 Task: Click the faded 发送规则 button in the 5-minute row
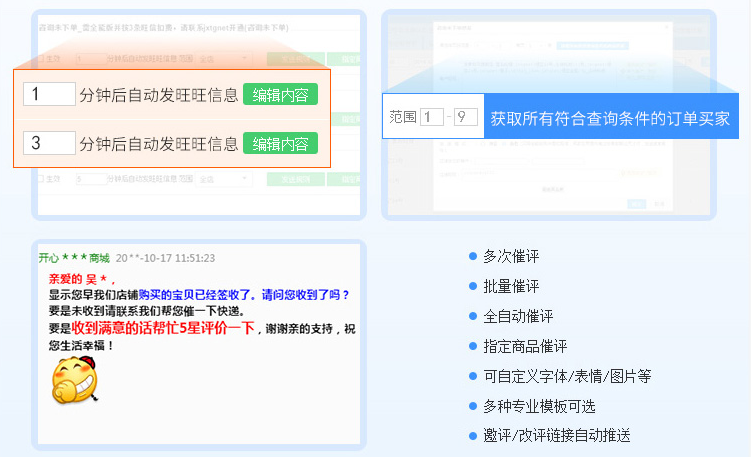(296, 180)
